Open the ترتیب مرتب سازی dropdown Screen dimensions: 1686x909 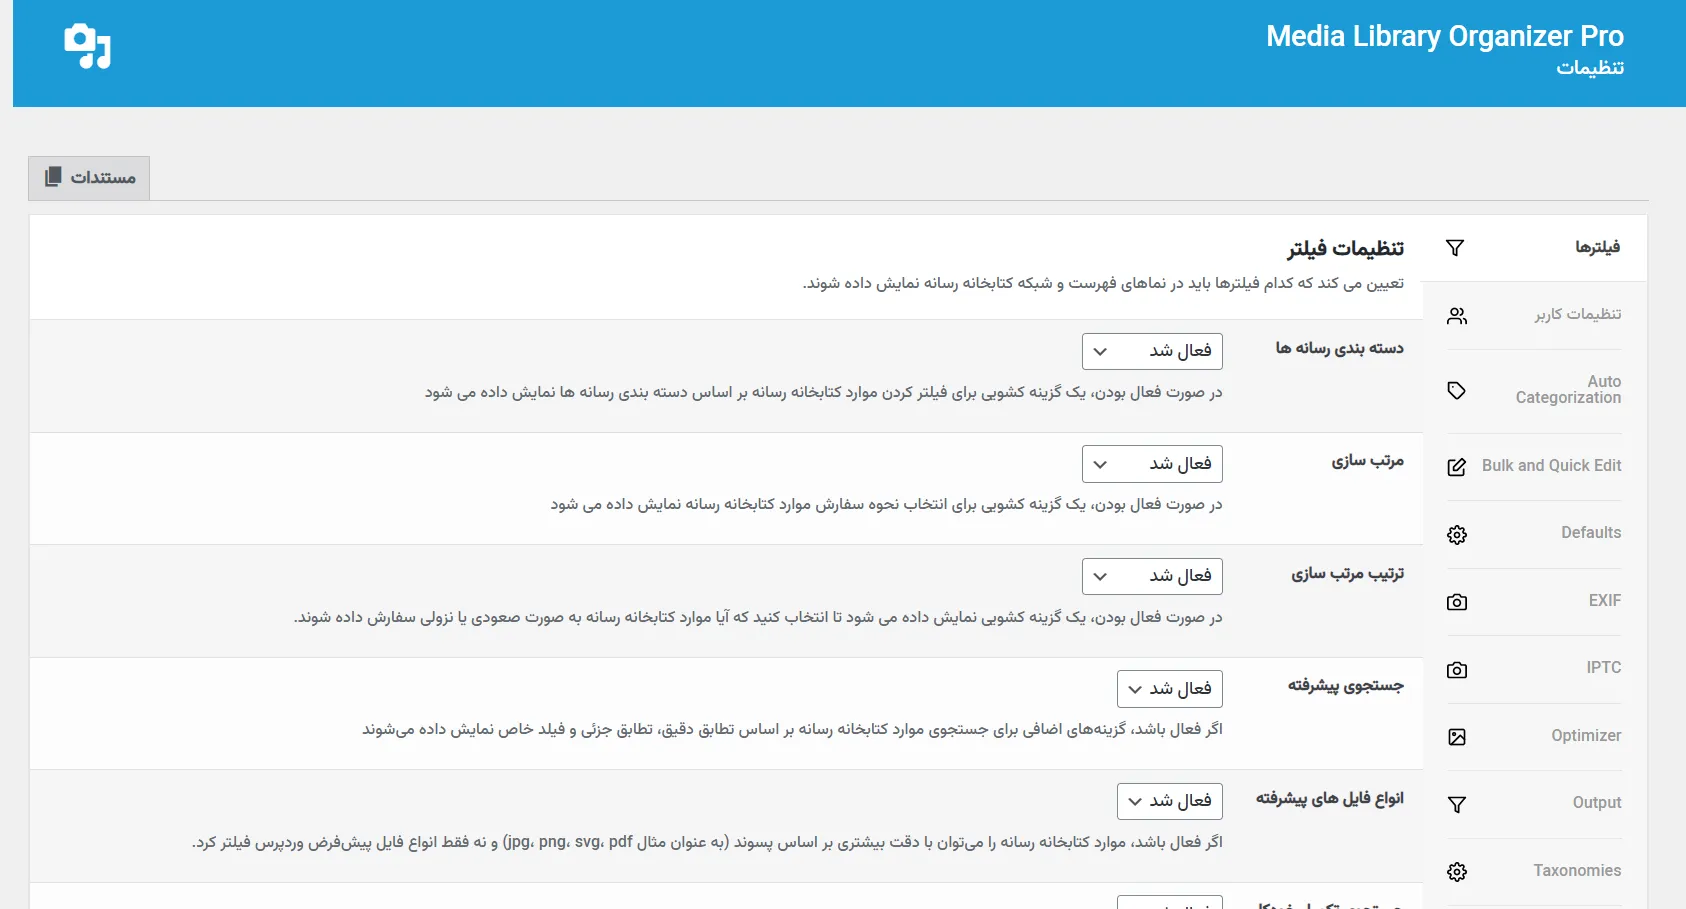point(1152,576)
